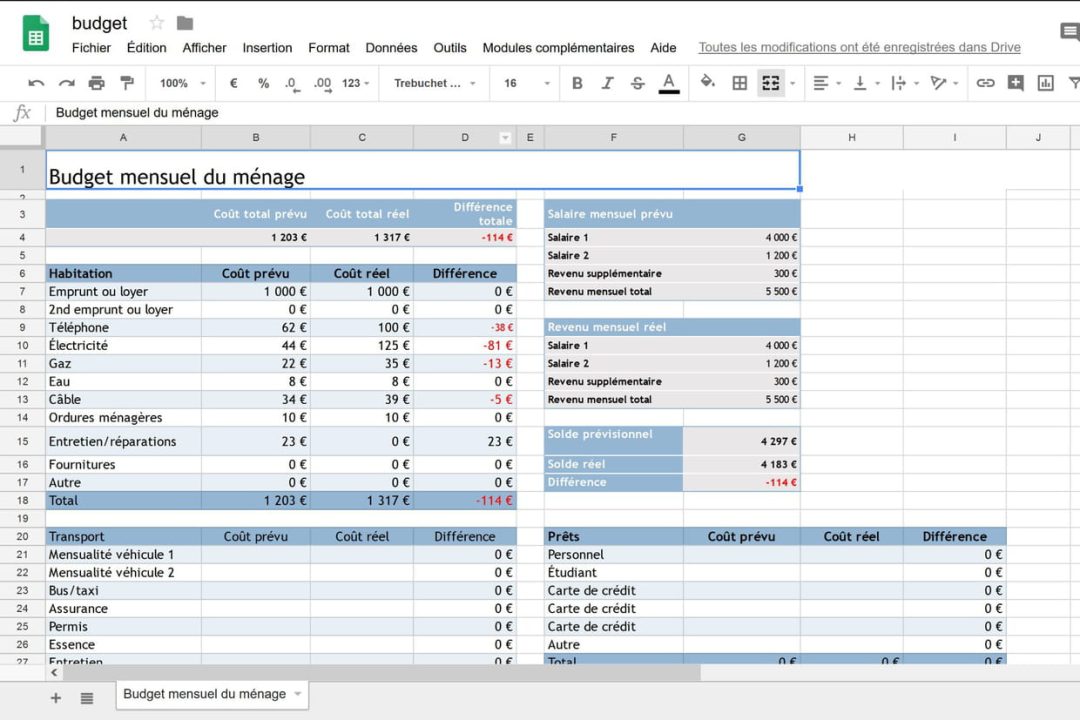Open the fill color bucket icon
The width and height of the screenshot is (1080, 720).
[707, 83]
